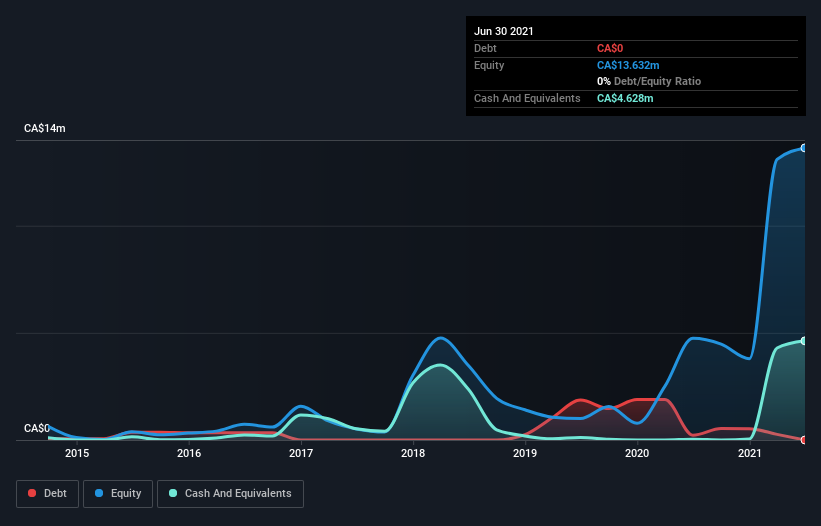Image resolution: width=821 pixels, height=526 pixels.
Task: Click the CA$0 y-axis label
Action: point(37,428)
